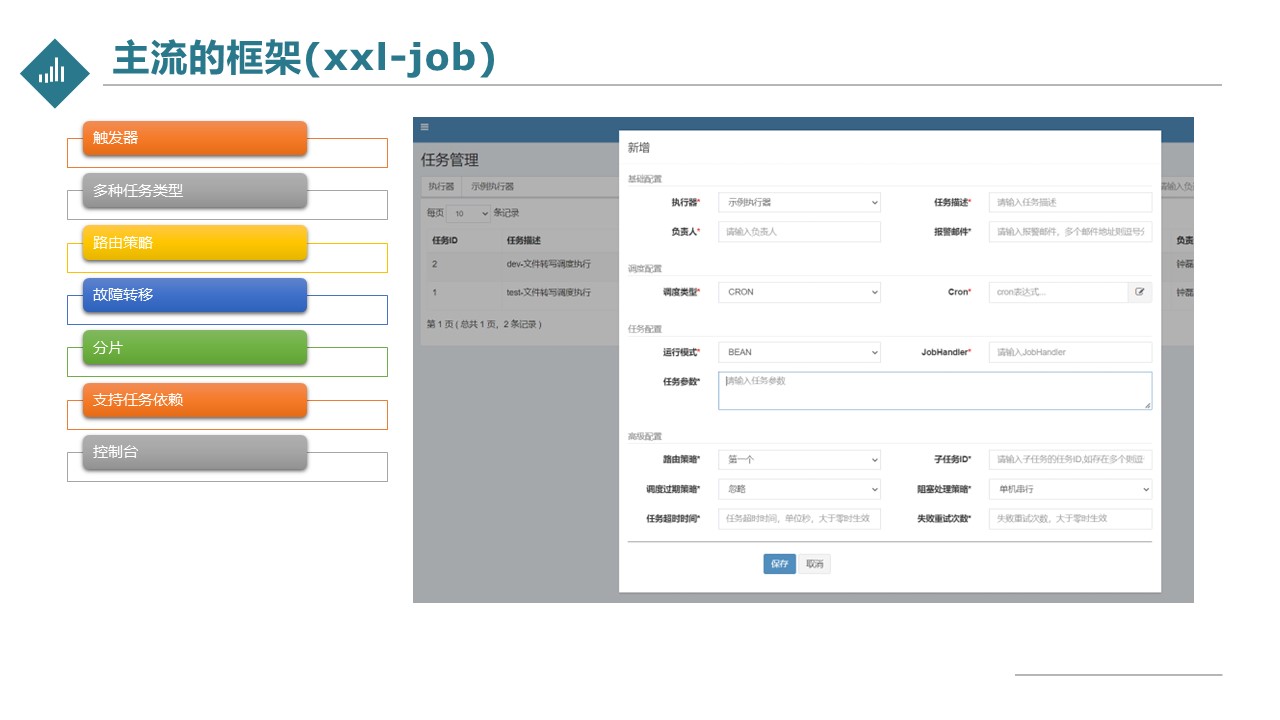Focus the JobHandler input field
1280x720 pixels.
point(1070,352)
